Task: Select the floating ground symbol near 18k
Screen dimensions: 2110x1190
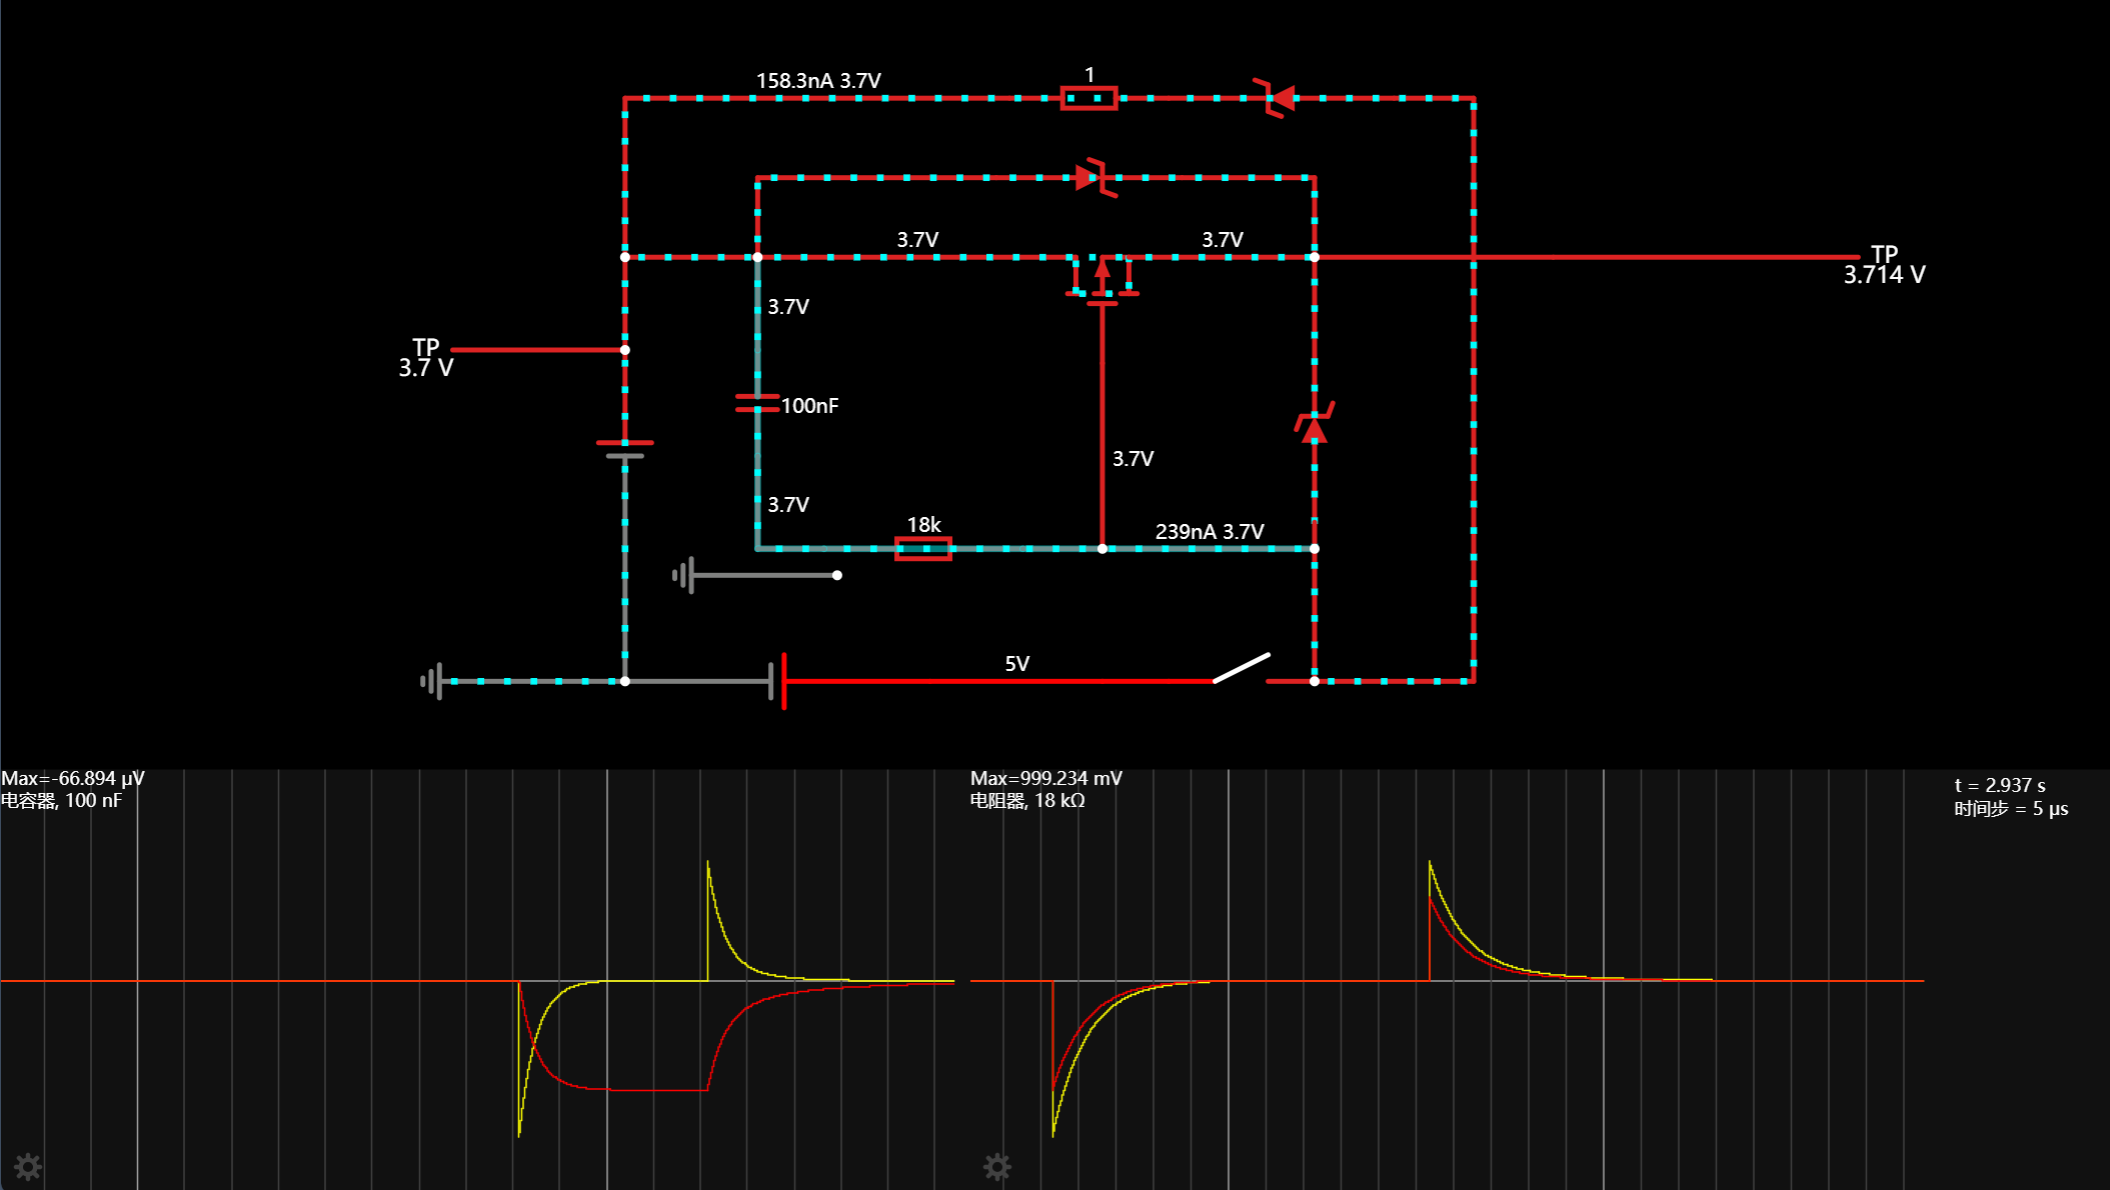Action: click(x=684, y=575)
